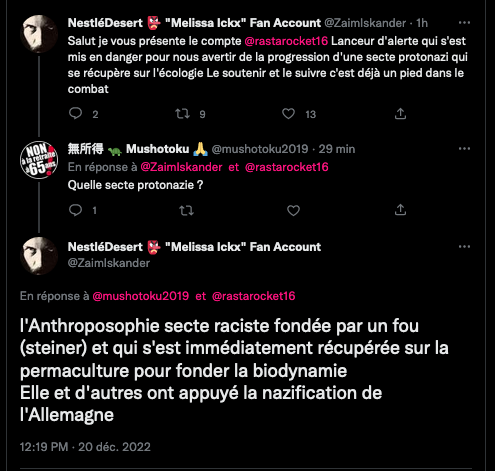495x471 pixels.
Task: Open more options on the main tweet
Action: tap(464, 247)
